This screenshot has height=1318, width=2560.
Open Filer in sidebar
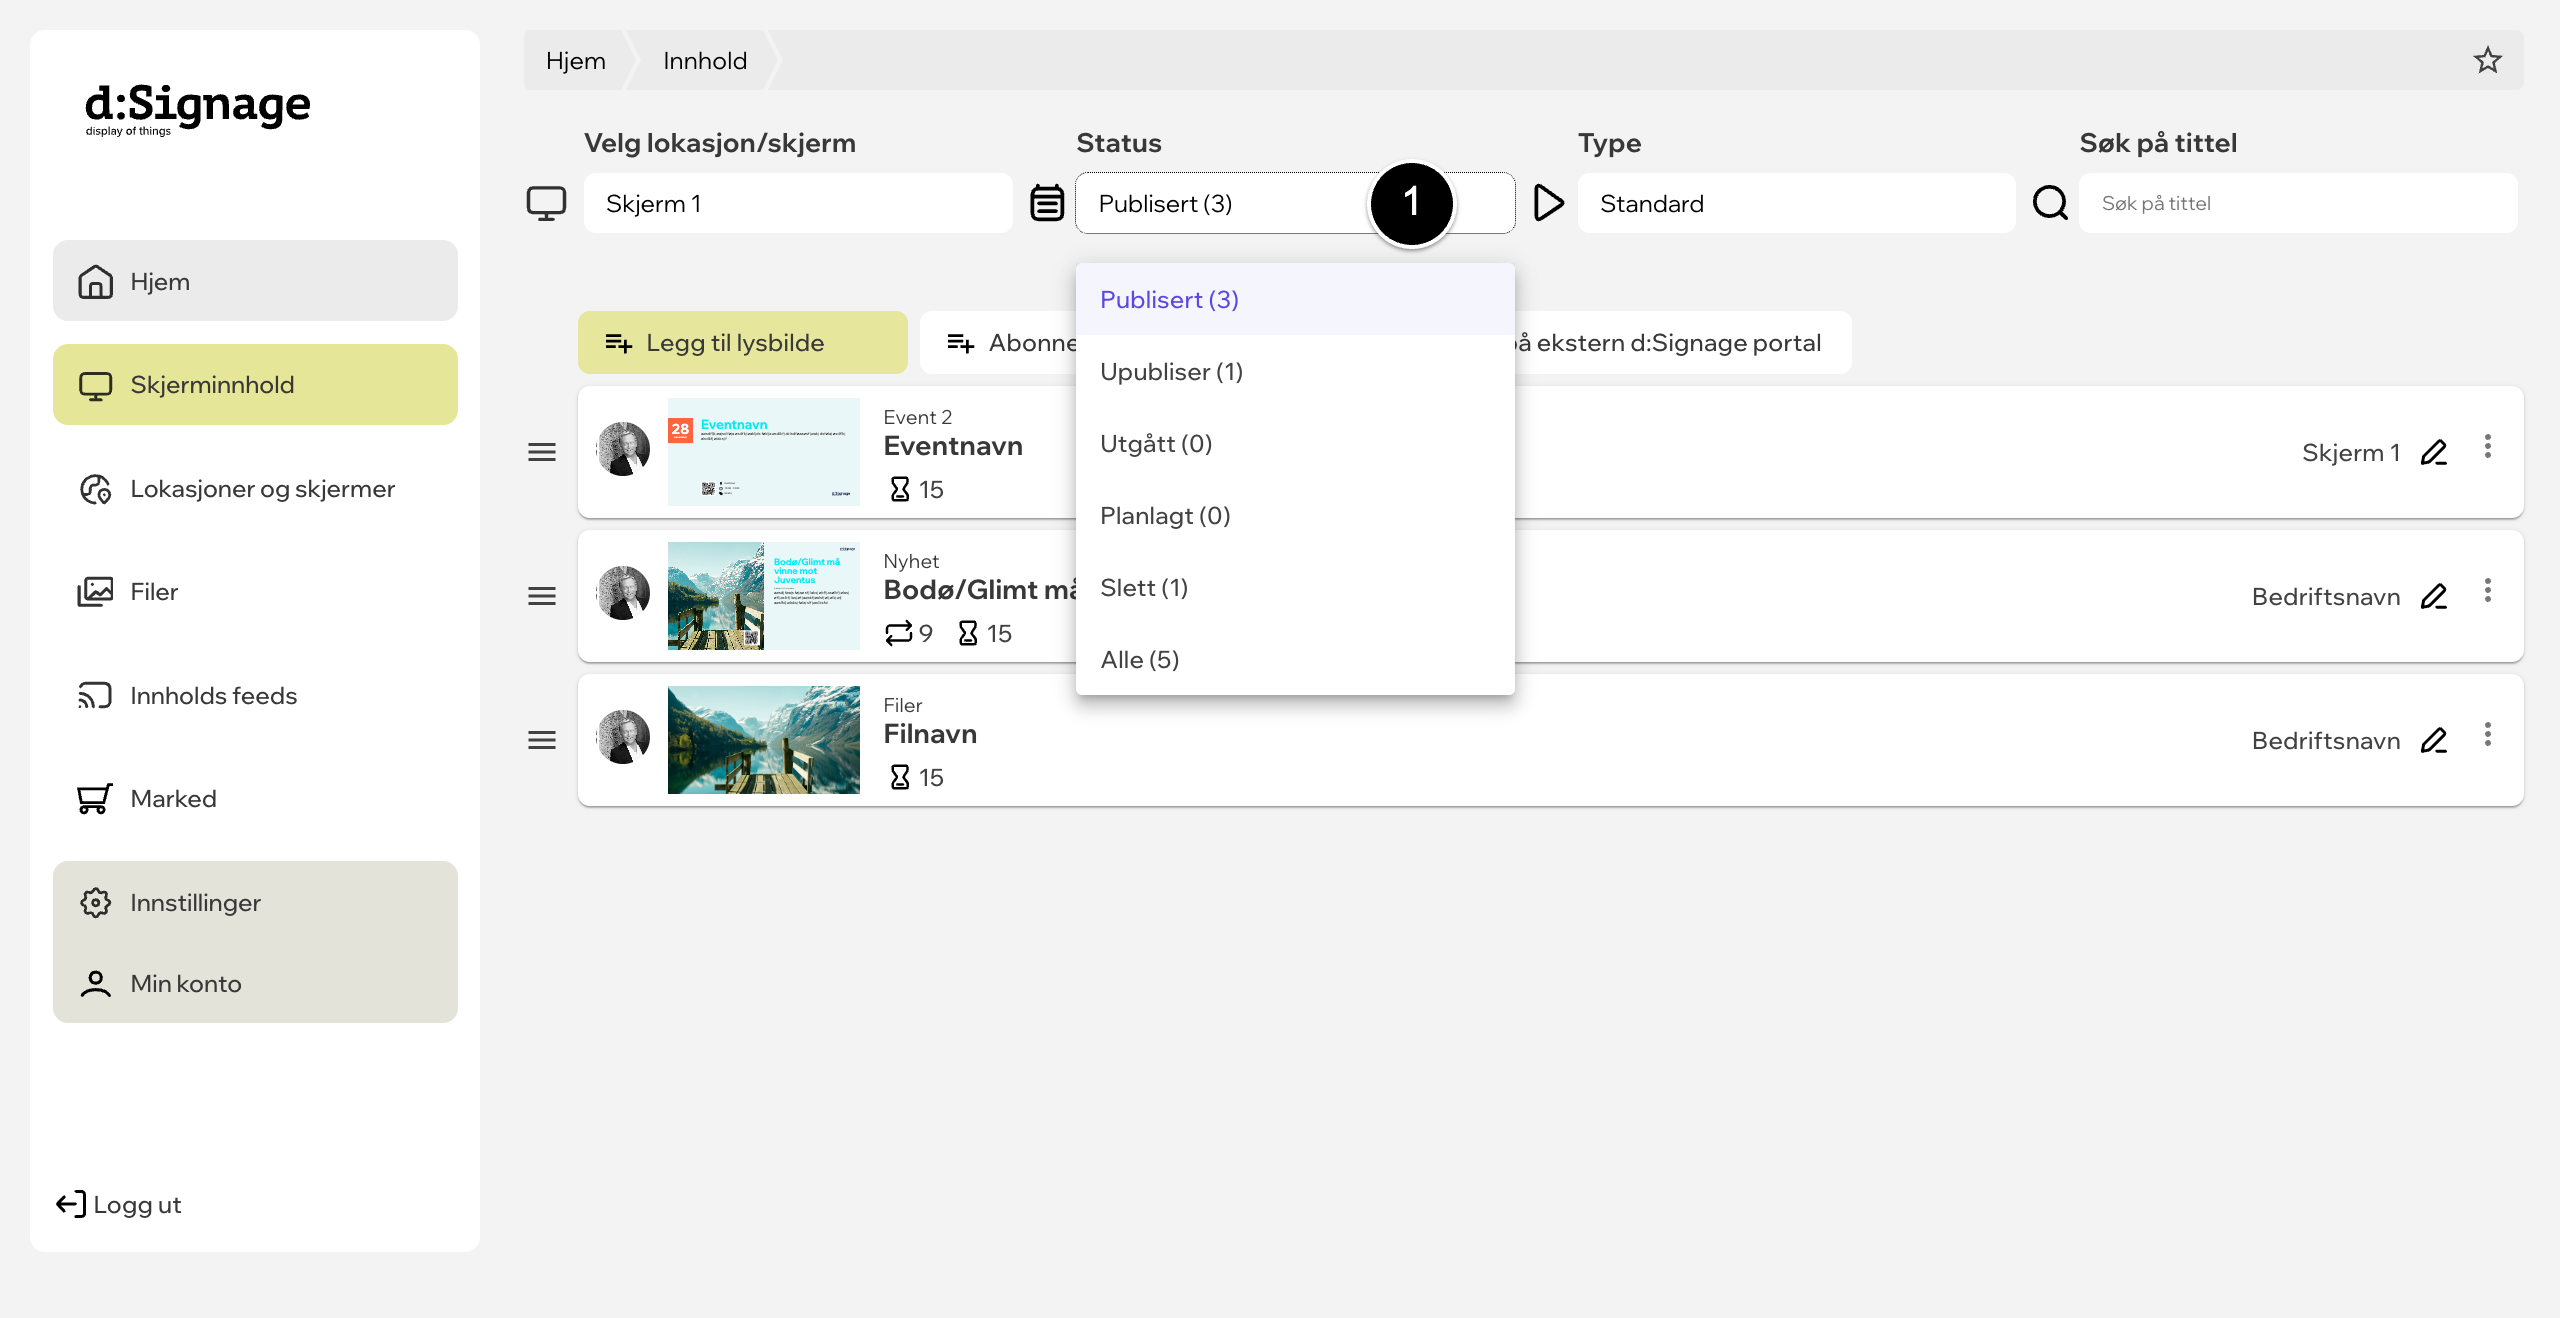255,592
